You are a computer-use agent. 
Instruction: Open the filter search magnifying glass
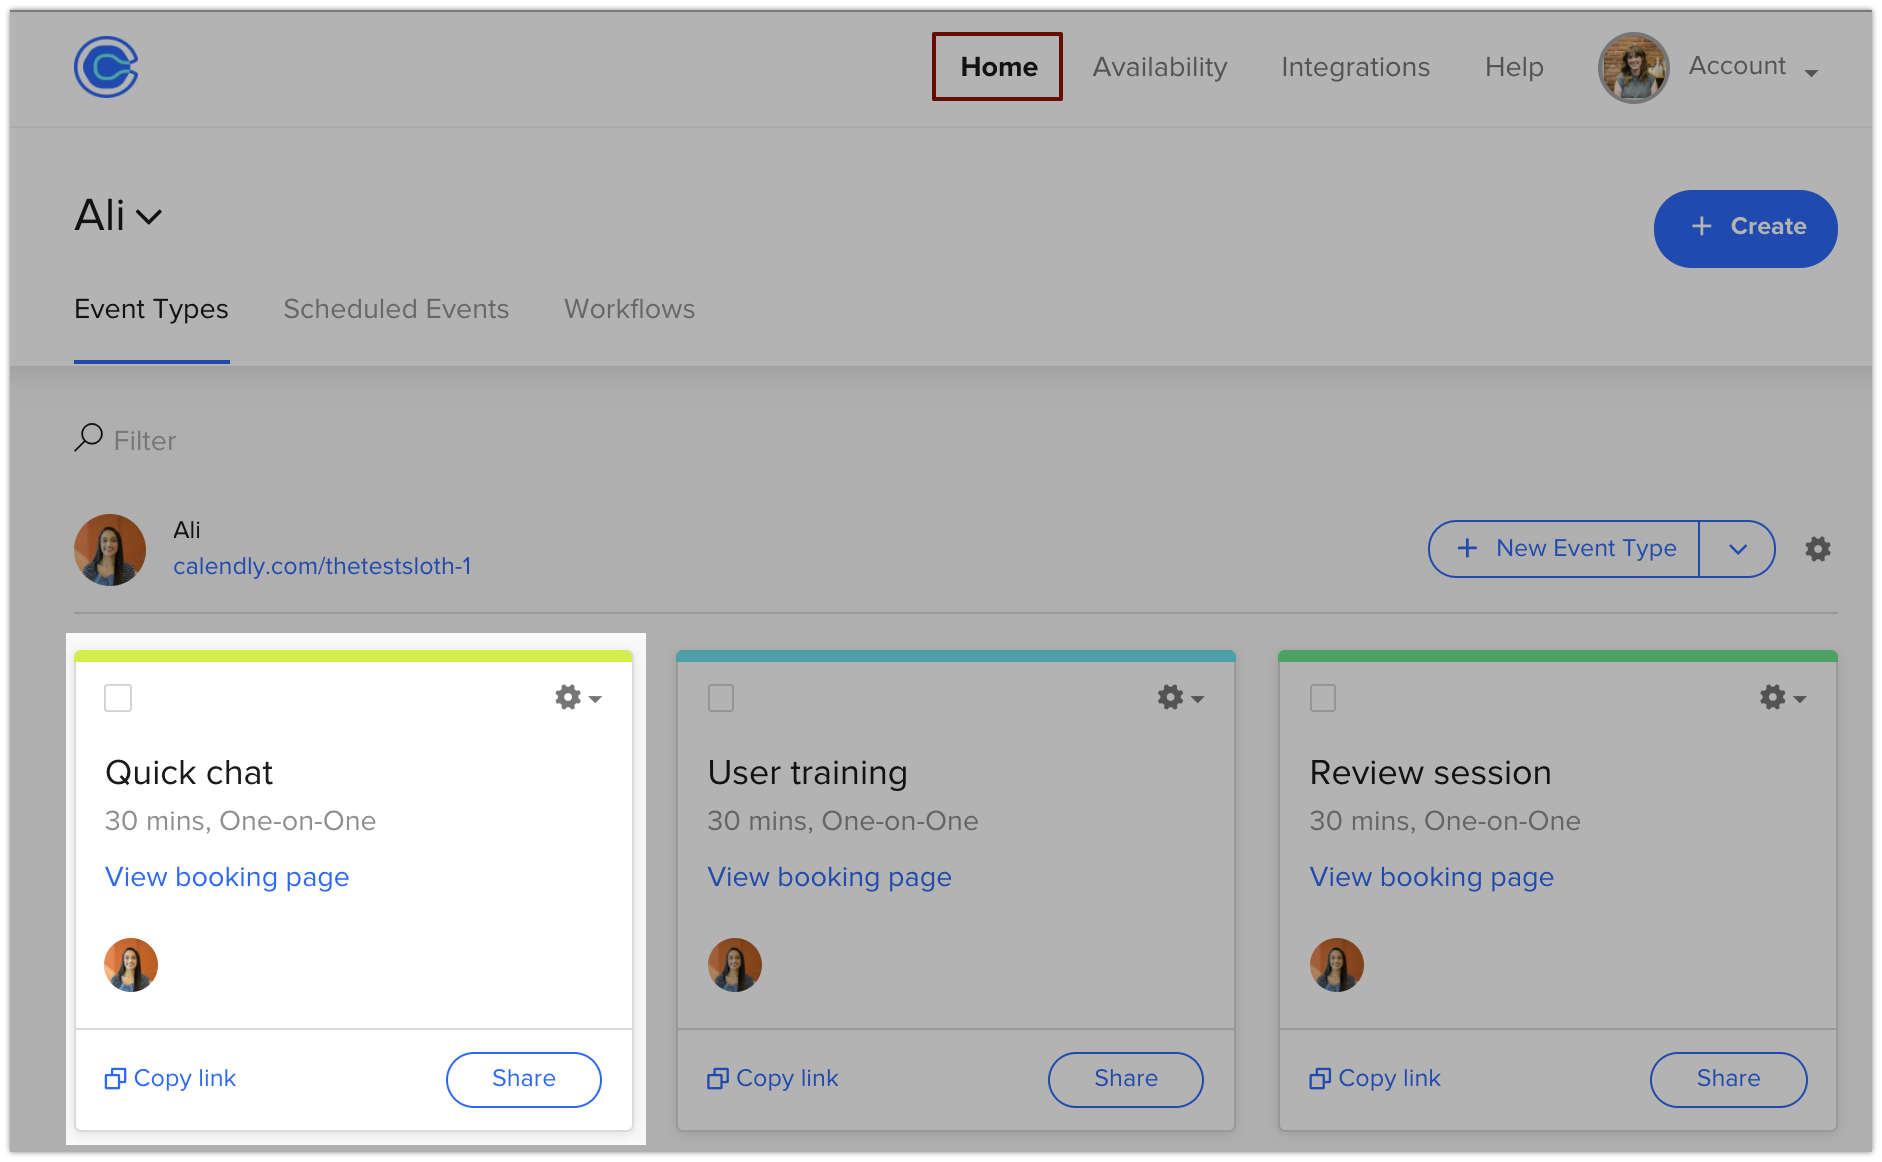coord(90,438)
